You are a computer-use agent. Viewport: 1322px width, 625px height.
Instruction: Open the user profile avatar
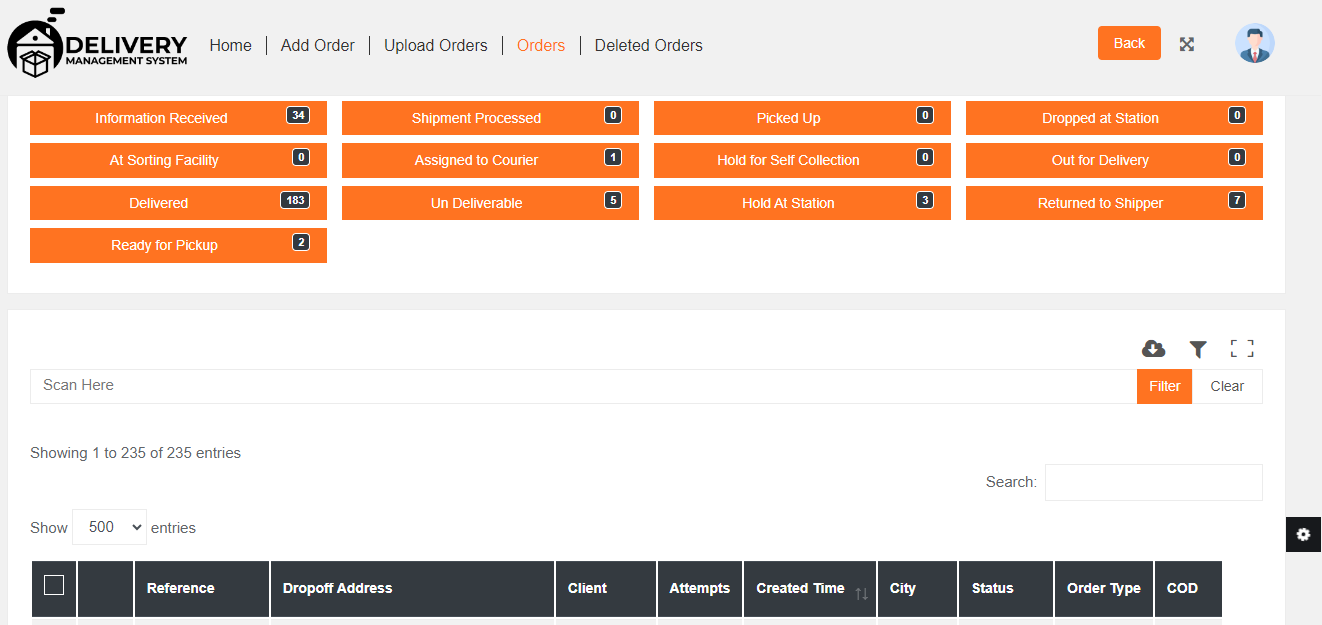(1254, 44)
